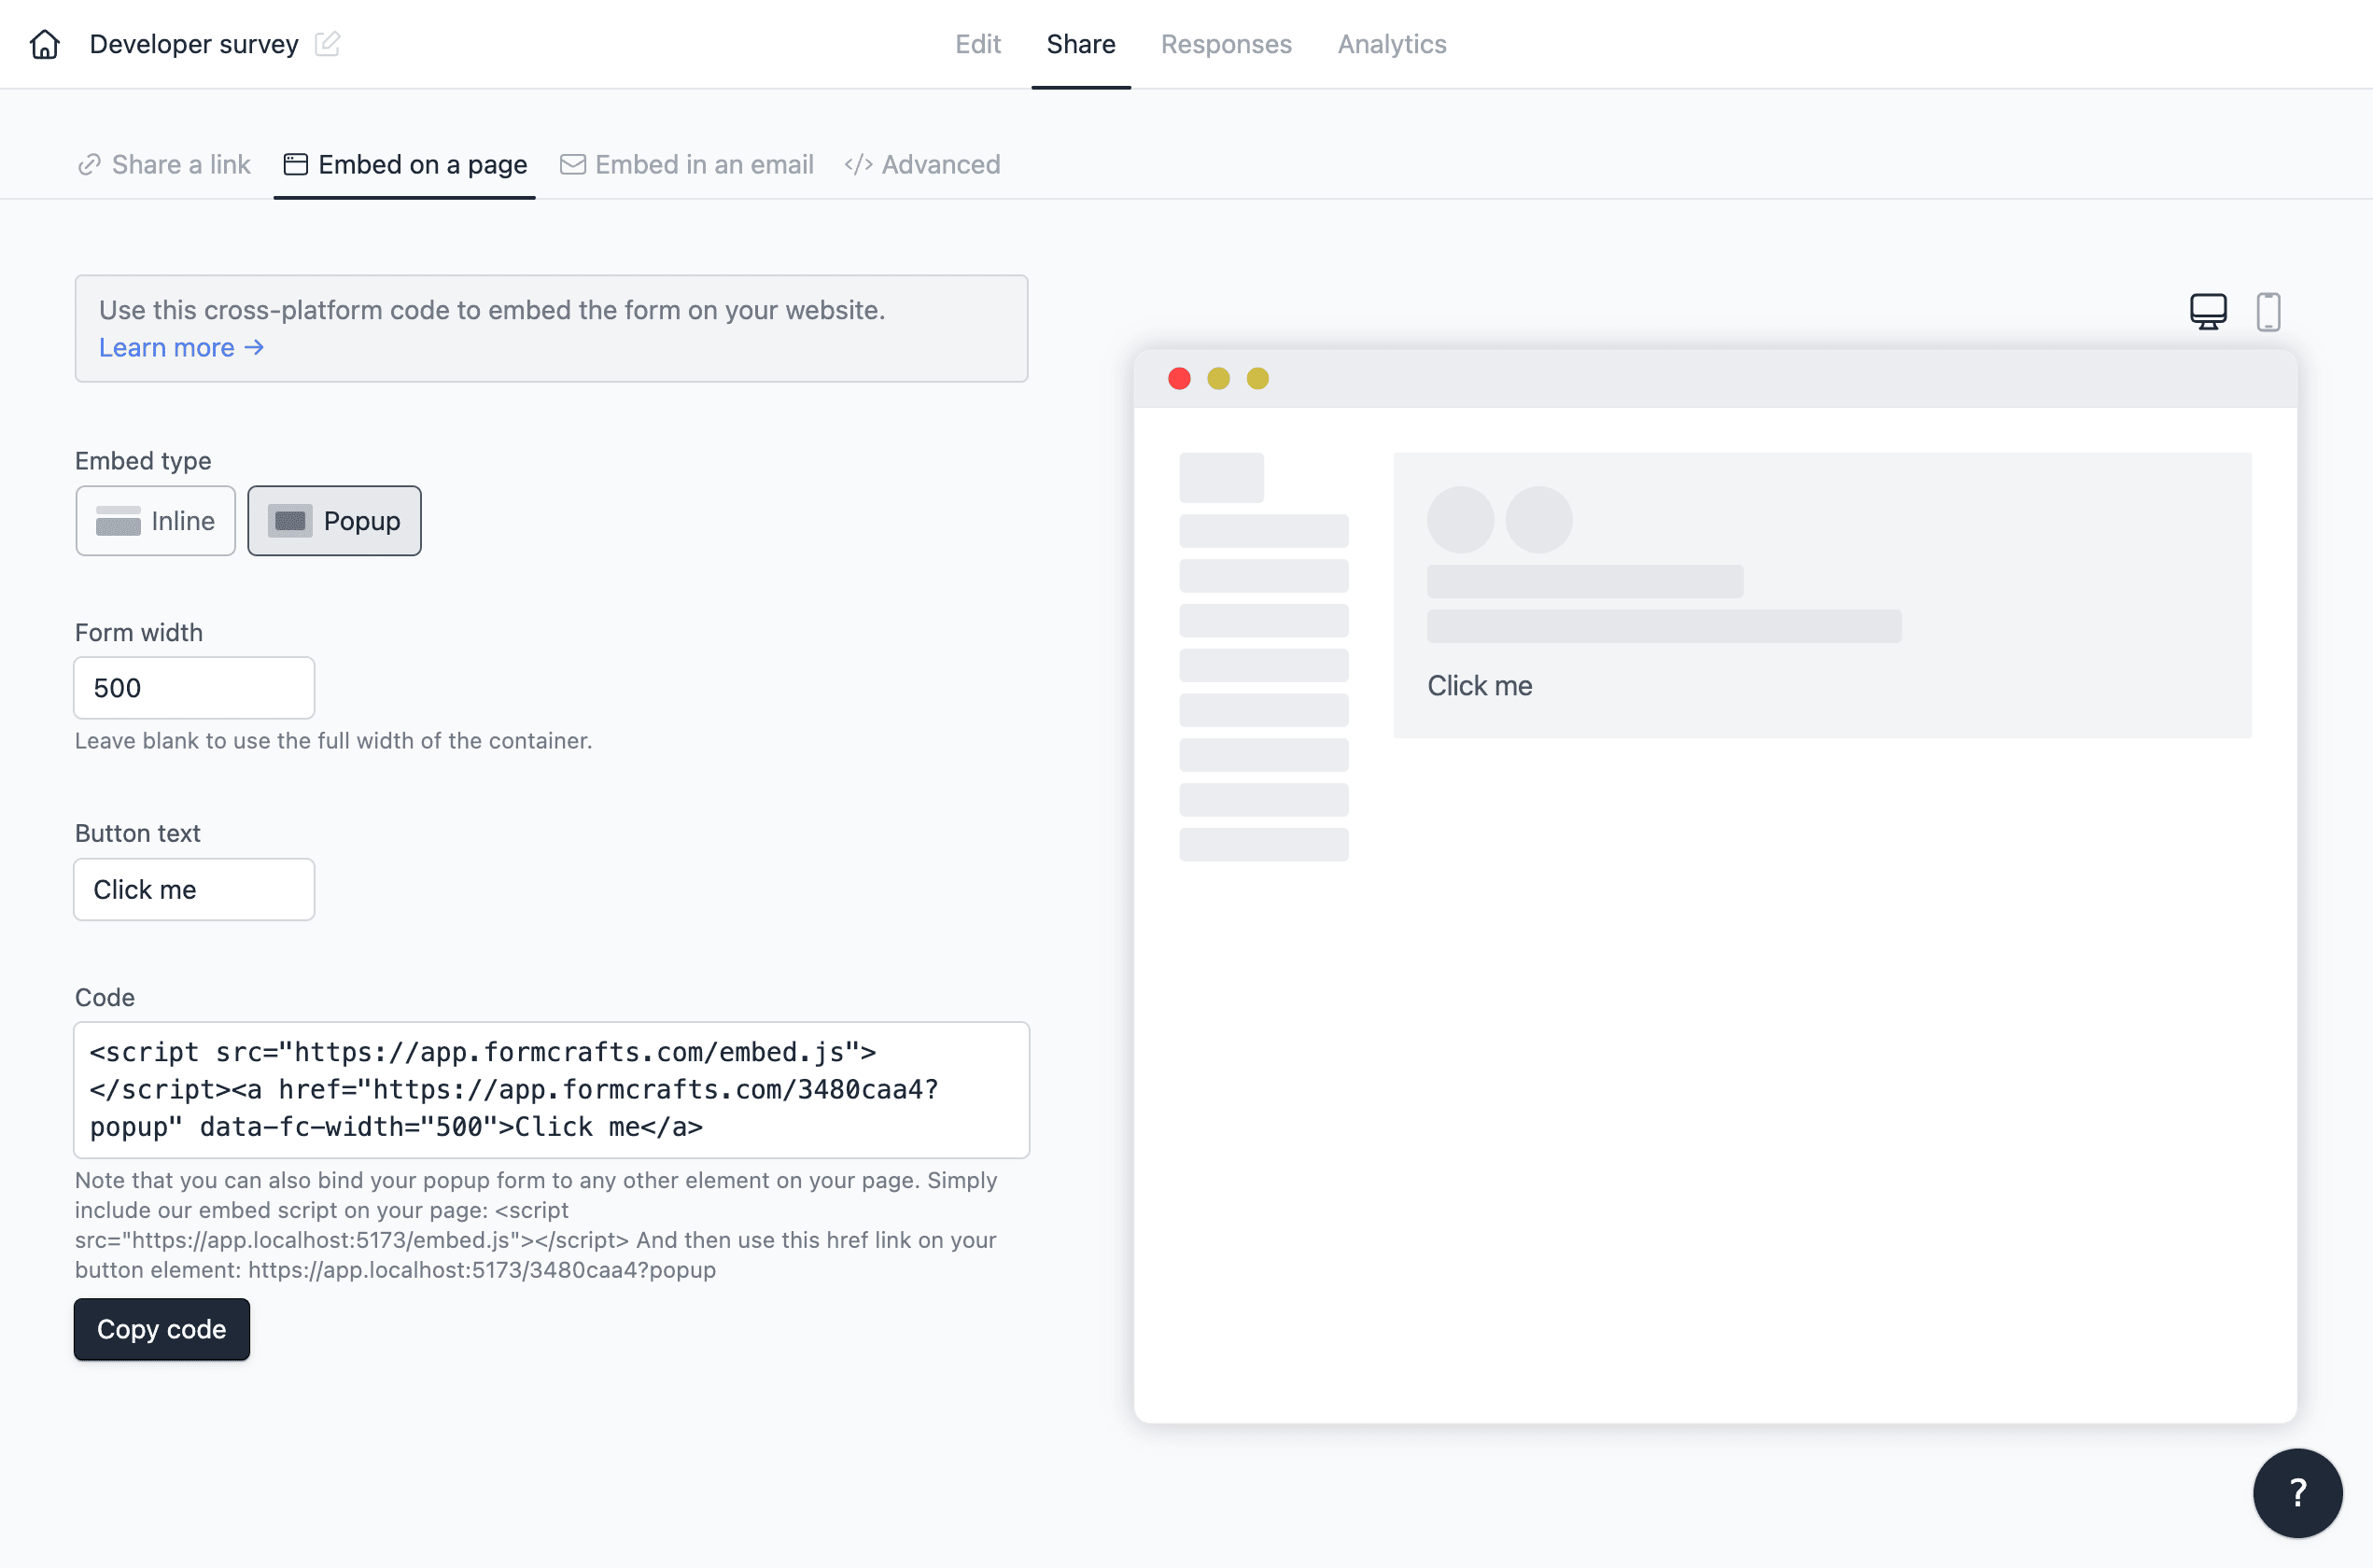Switch to mobile preview mode

click(x=2267, y=310)
